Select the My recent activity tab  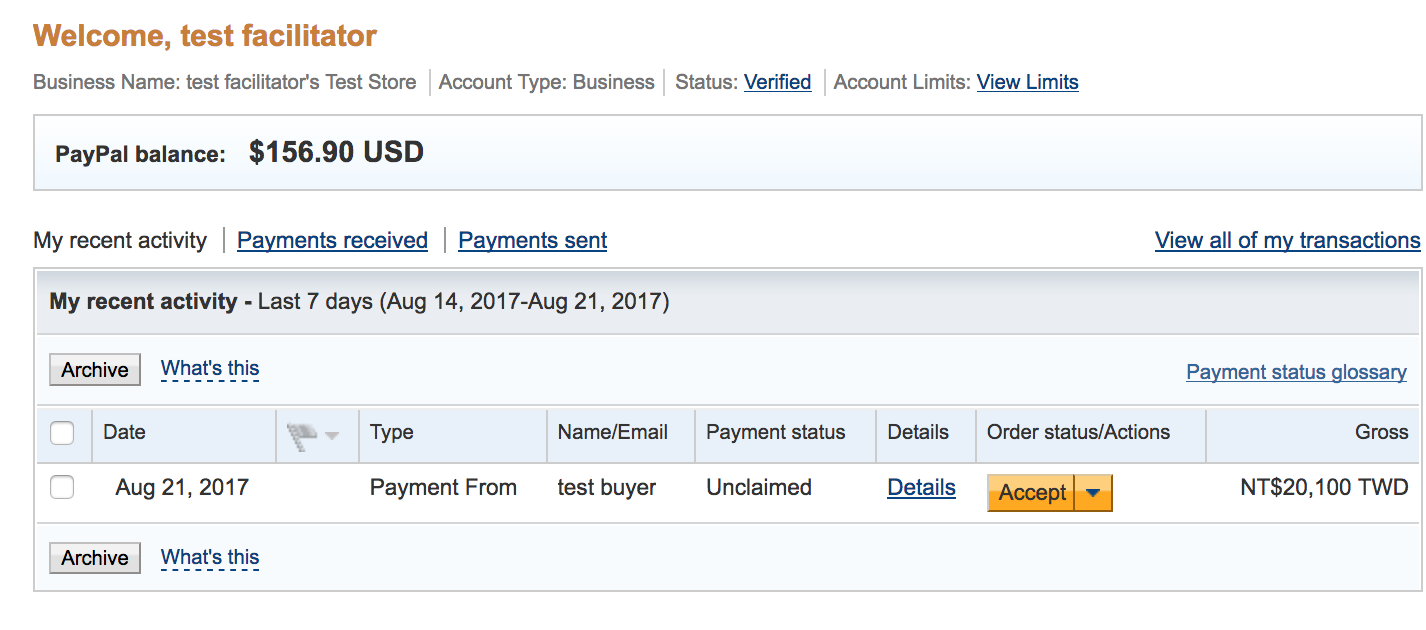120,241
